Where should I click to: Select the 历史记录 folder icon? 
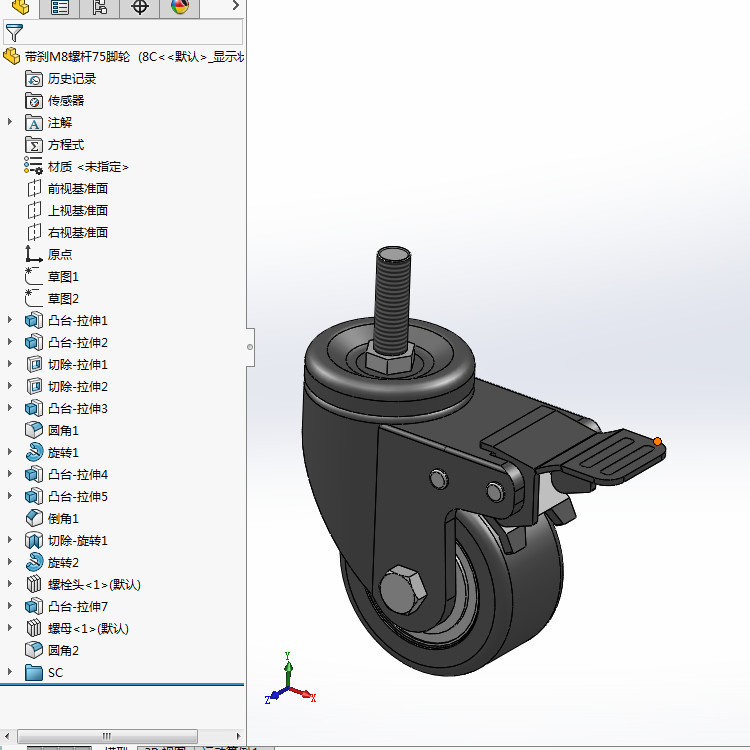click(x=34, y=78)
